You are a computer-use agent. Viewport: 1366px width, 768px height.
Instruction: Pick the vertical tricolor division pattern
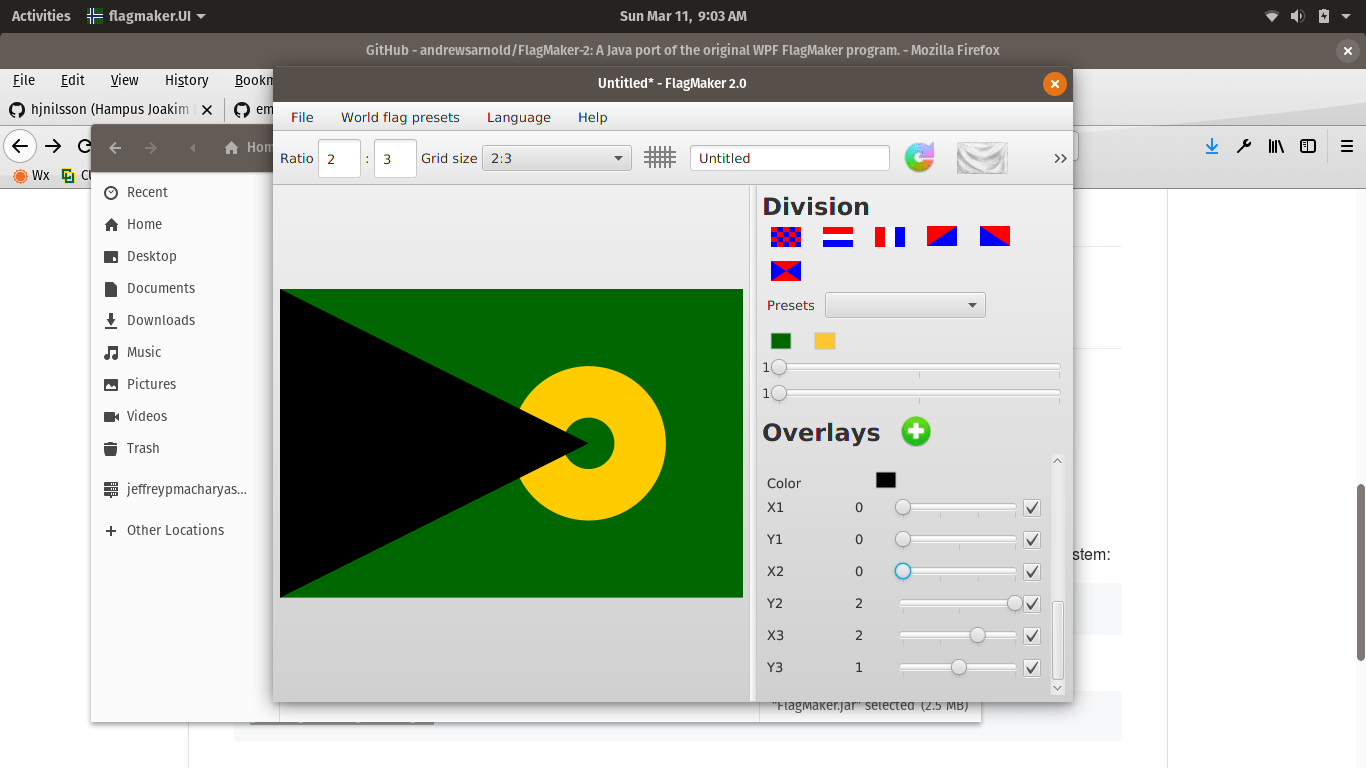pyautogui.click(x=889, y=237)
